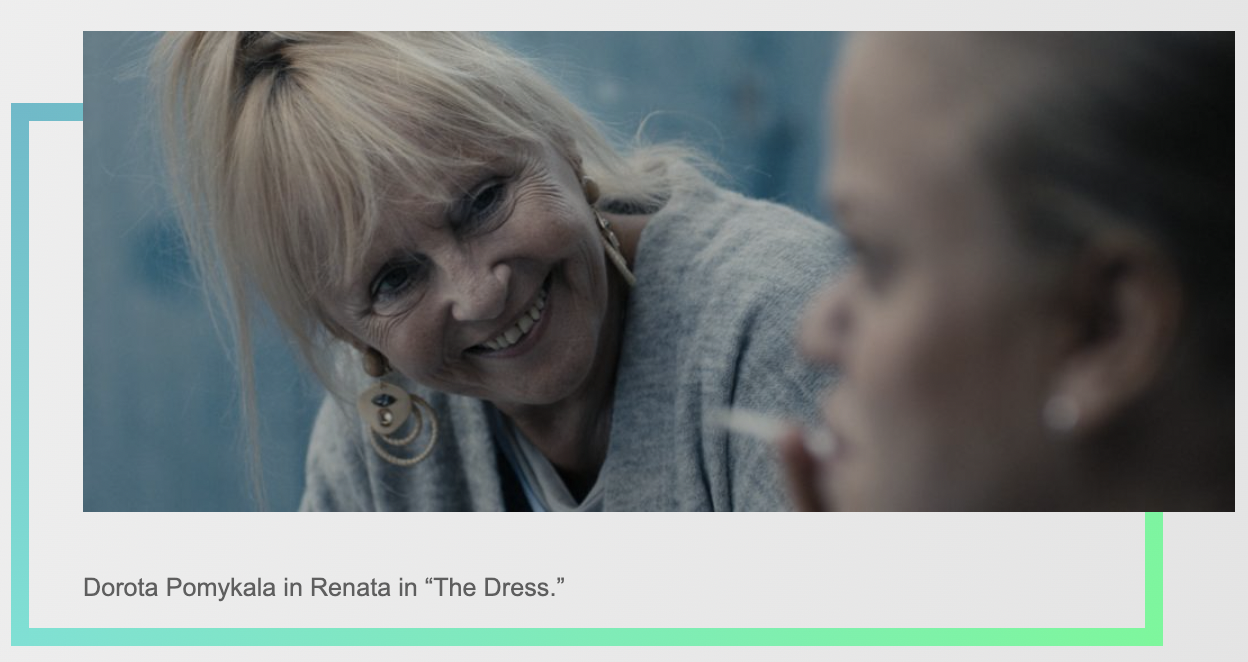Screen dimensions: 1248x662
Task: Click the green bottom-right corner of the frame
Action: click(x=1154, y=637)
